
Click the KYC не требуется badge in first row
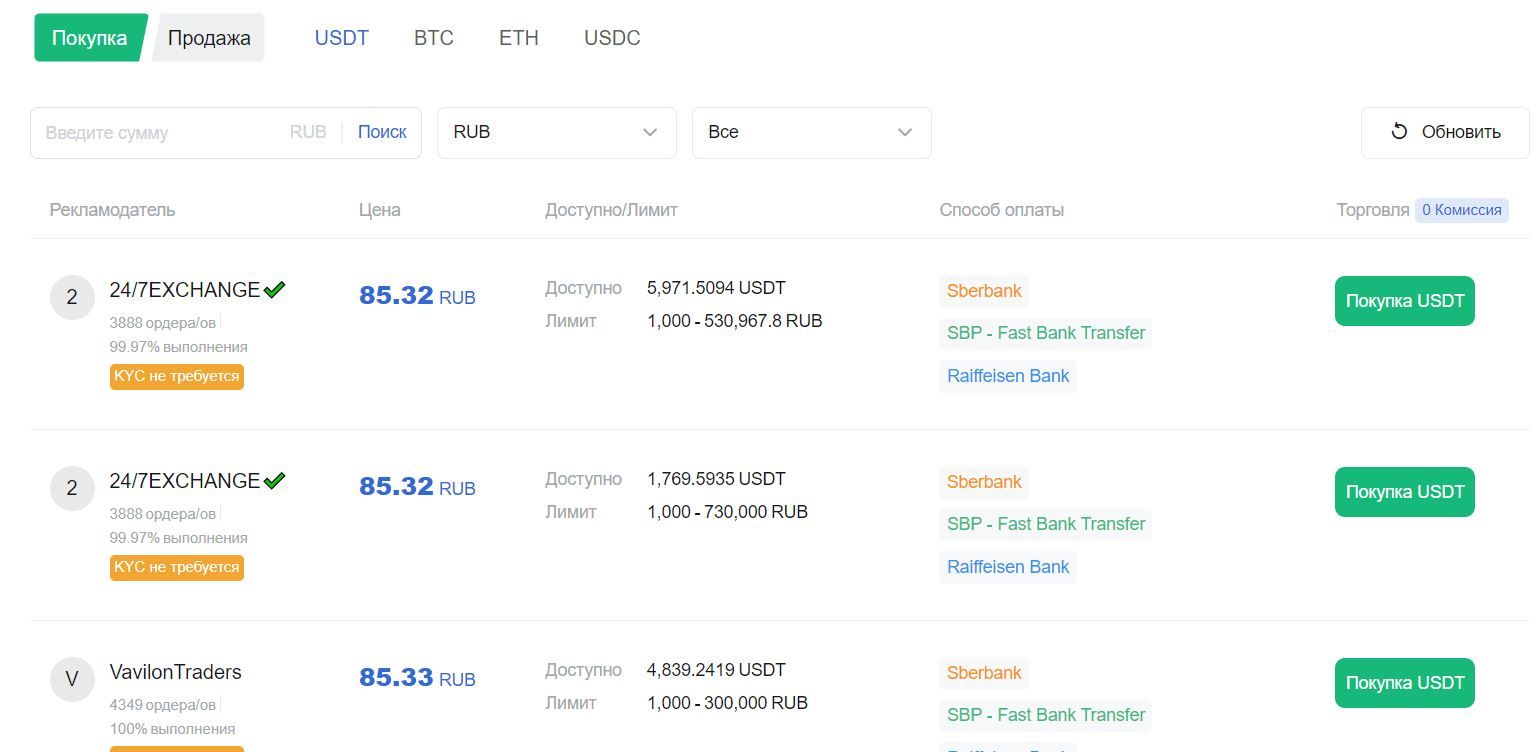(177, 376)
